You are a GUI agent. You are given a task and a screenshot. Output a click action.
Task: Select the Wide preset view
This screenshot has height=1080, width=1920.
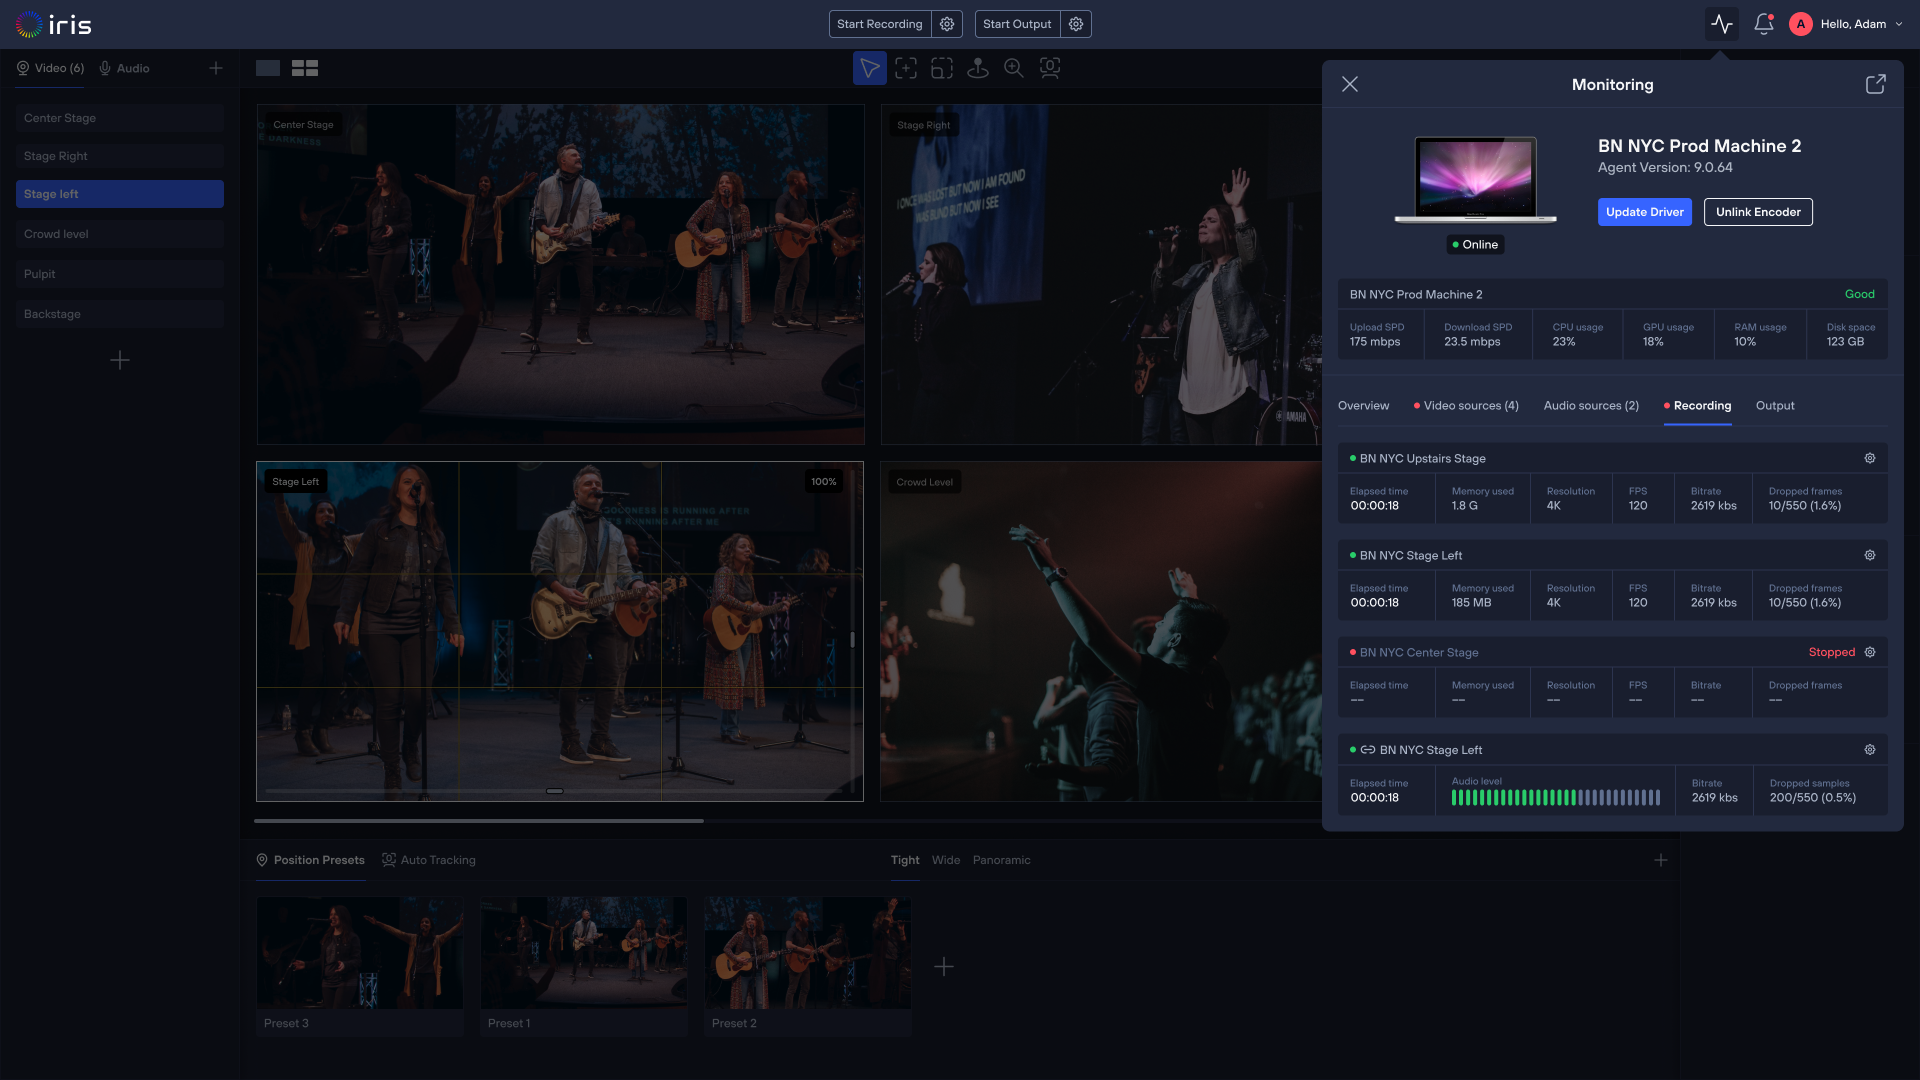coord(946,860)
